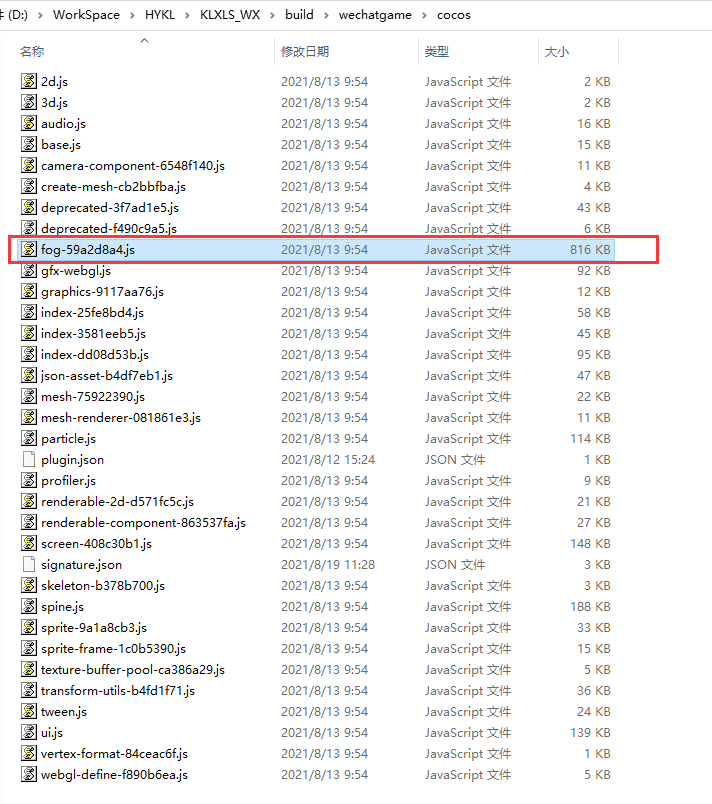Expand breadcrumb arrow after KLXLS_WX
This screenshot has width=712, height=804.
(272, 15)
